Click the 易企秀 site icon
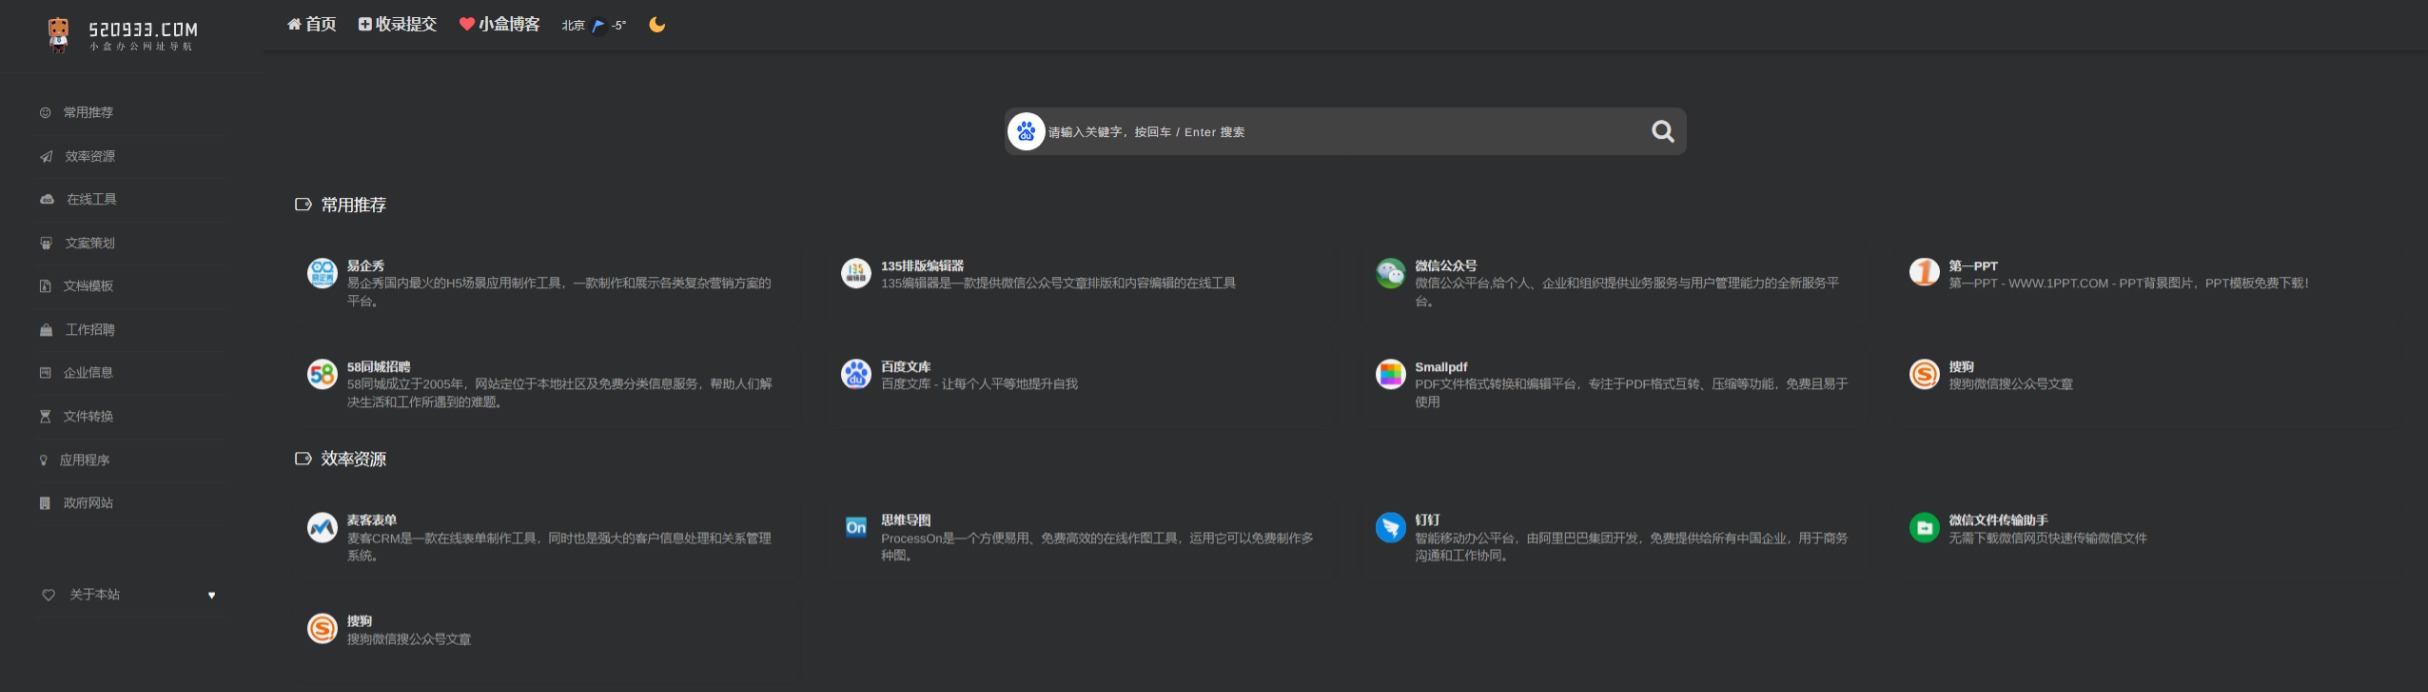 (x=322, y=273)
